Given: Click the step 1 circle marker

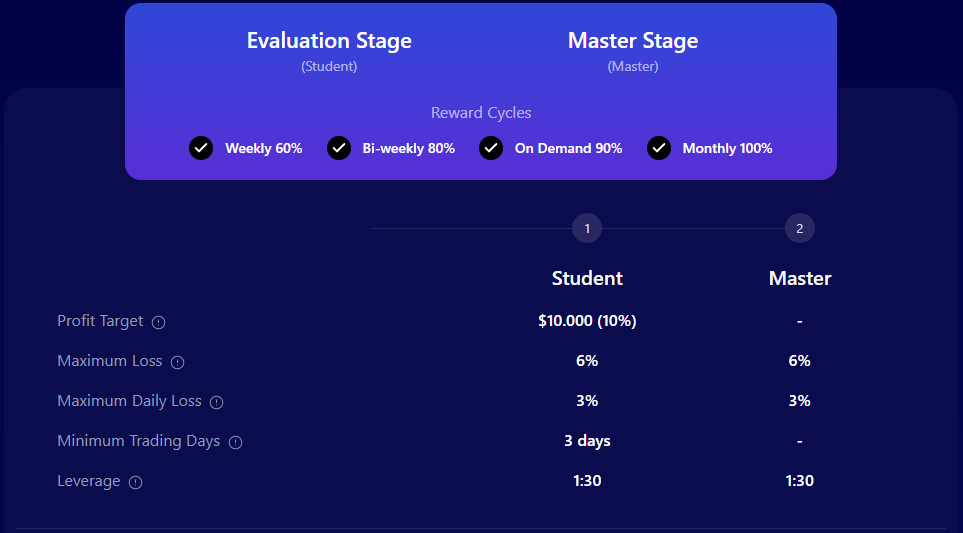Looking at the screenshot, I should [x=587, y=229].
